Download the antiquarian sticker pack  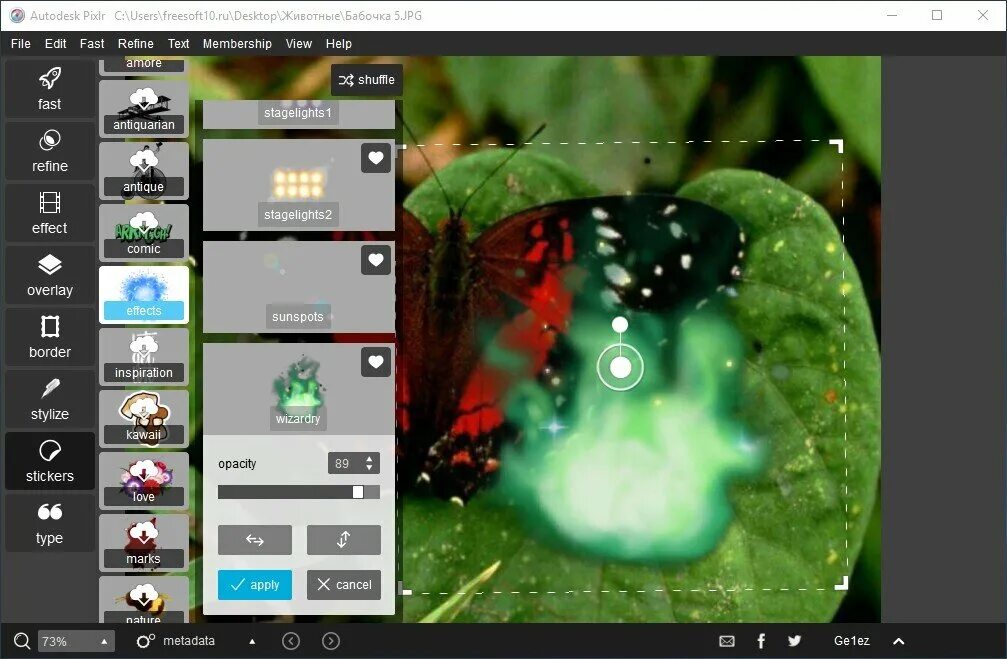[x=144, y=109]
